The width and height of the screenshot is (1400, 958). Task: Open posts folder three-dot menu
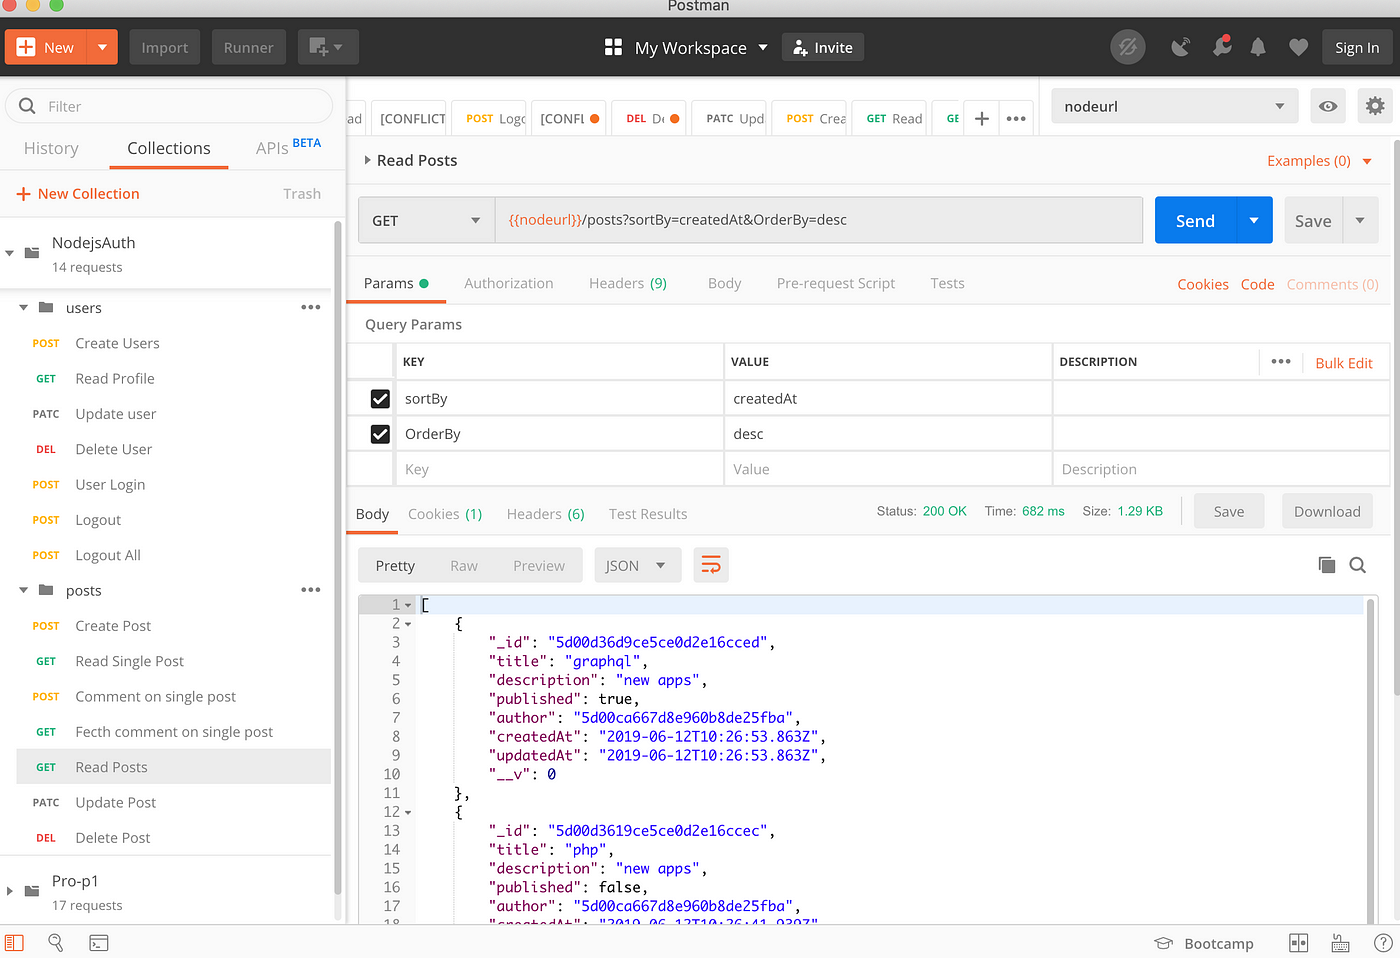[311, 590]
